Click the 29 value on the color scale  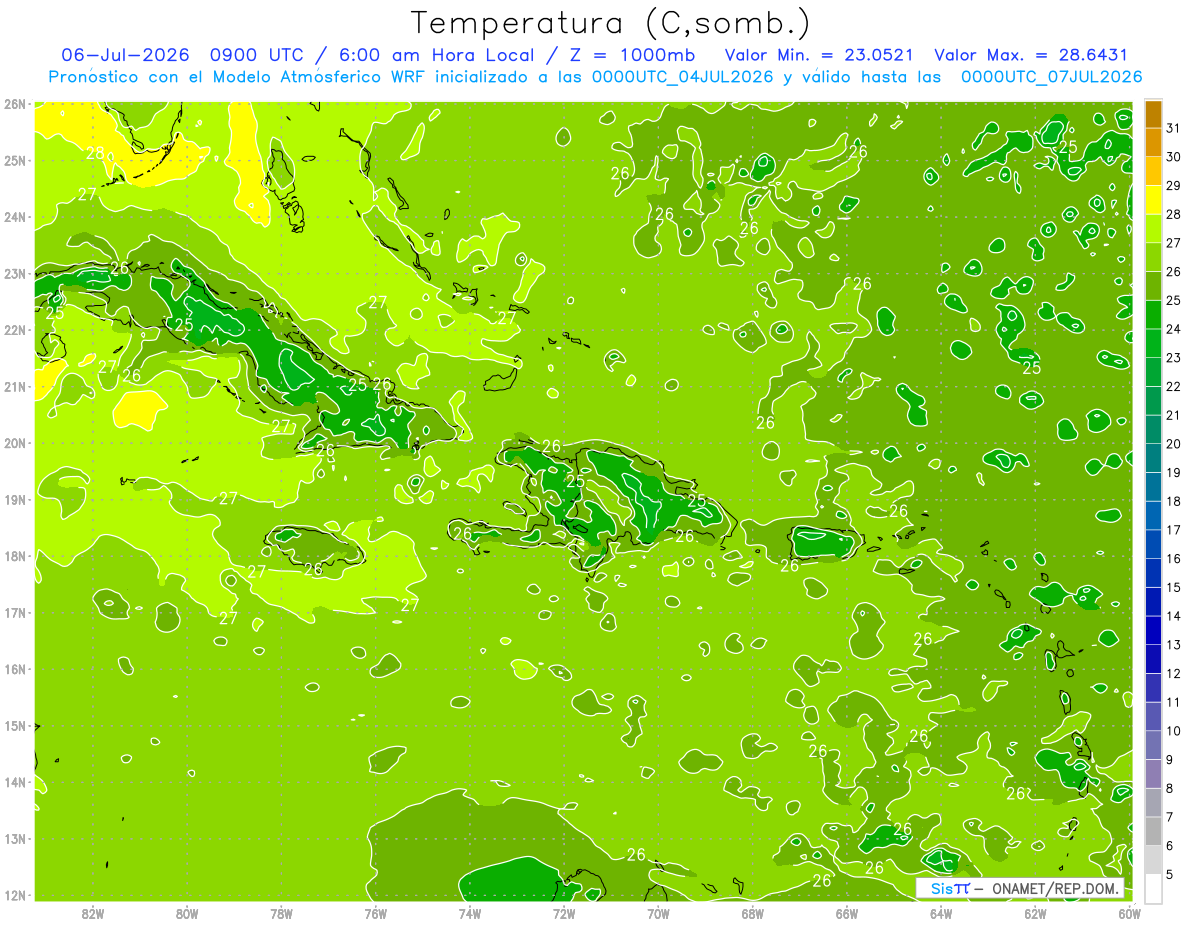point(1174,186)
